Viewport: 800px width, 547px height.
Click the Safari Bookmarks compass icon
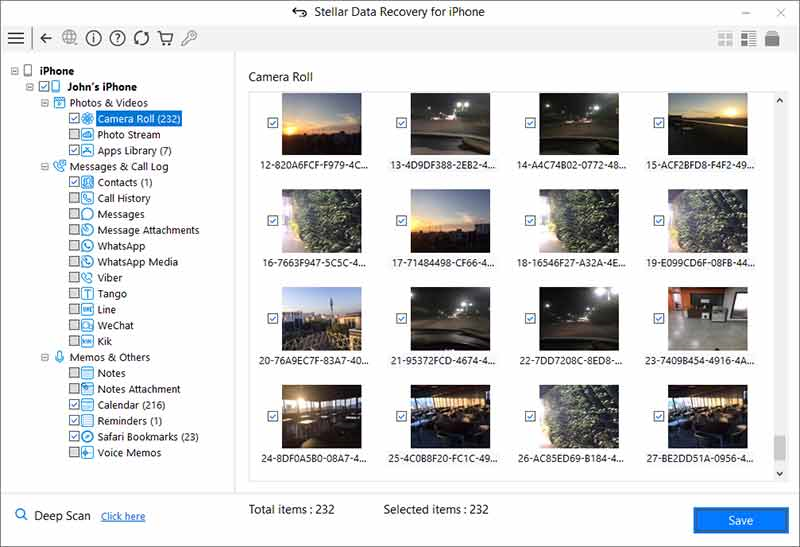point(88,436)
